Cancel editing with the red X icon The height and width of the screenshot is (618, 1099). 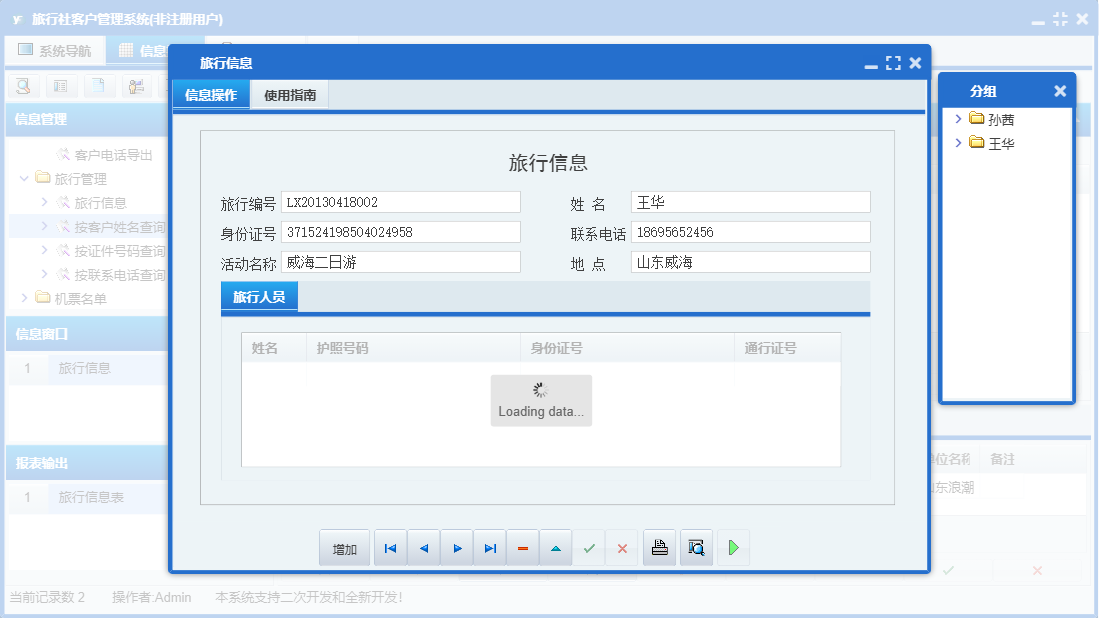point(621,547)
